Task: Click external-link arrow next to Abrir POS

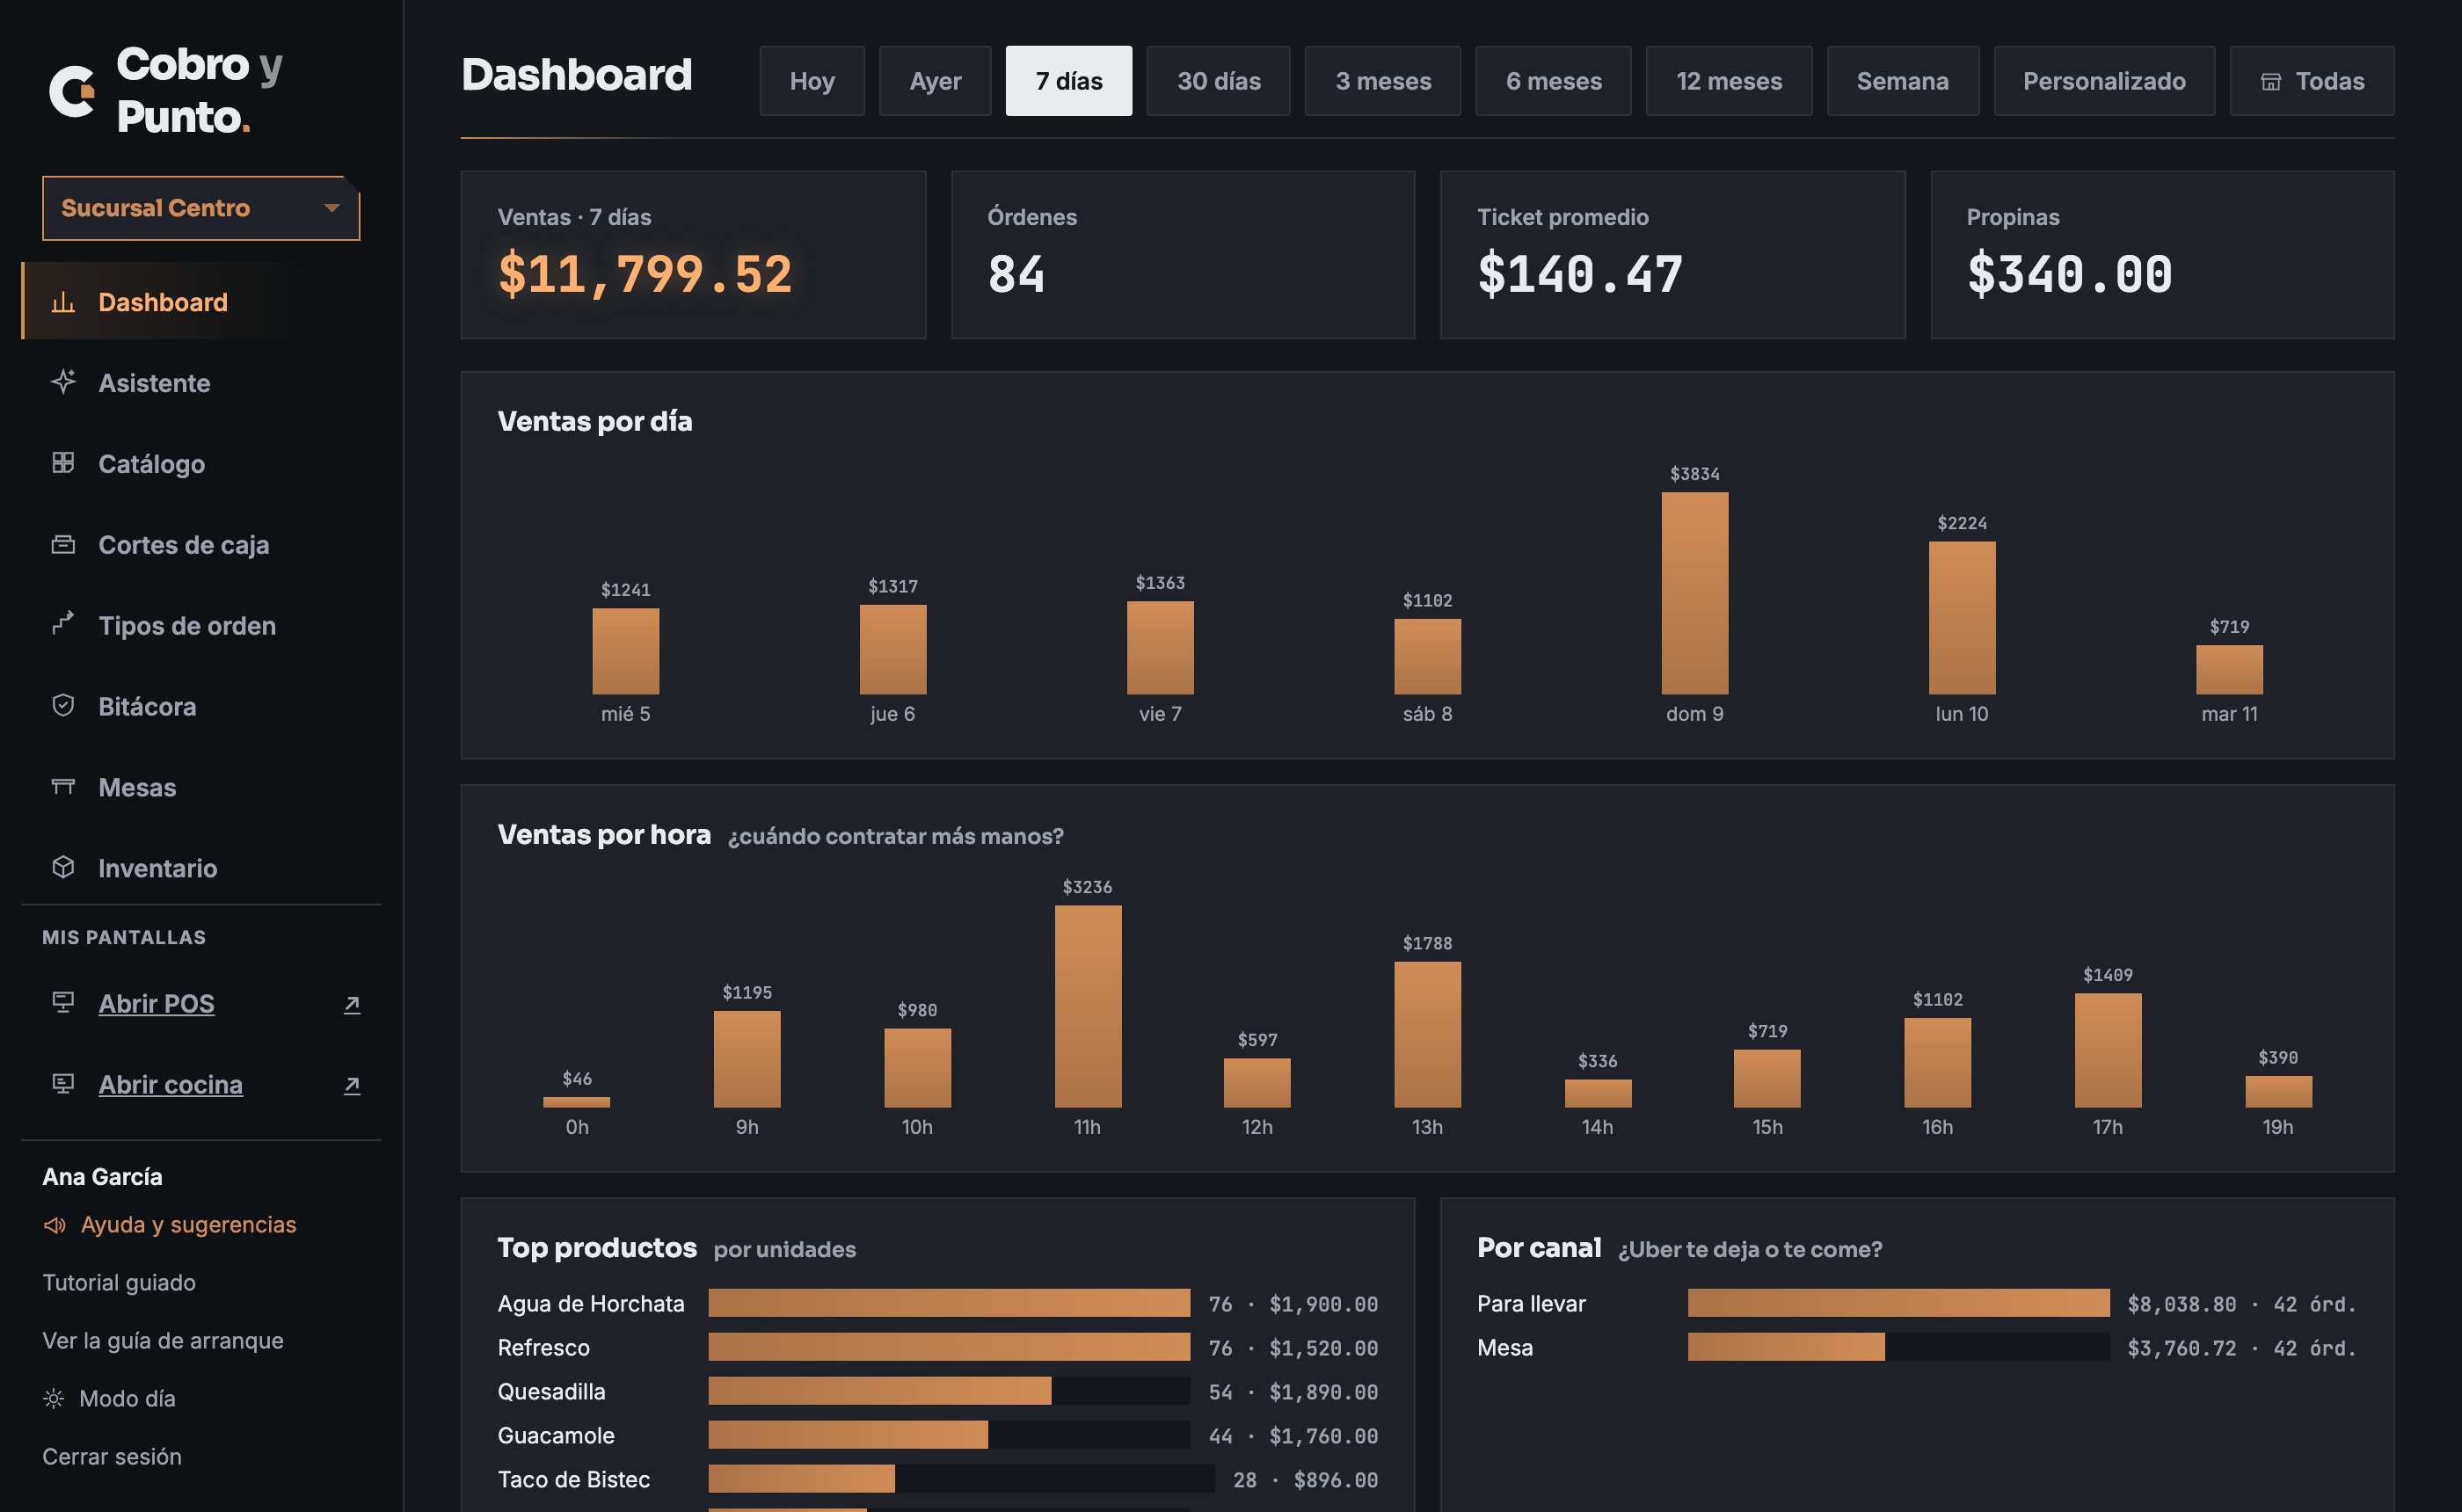Action: point(352,1004)
